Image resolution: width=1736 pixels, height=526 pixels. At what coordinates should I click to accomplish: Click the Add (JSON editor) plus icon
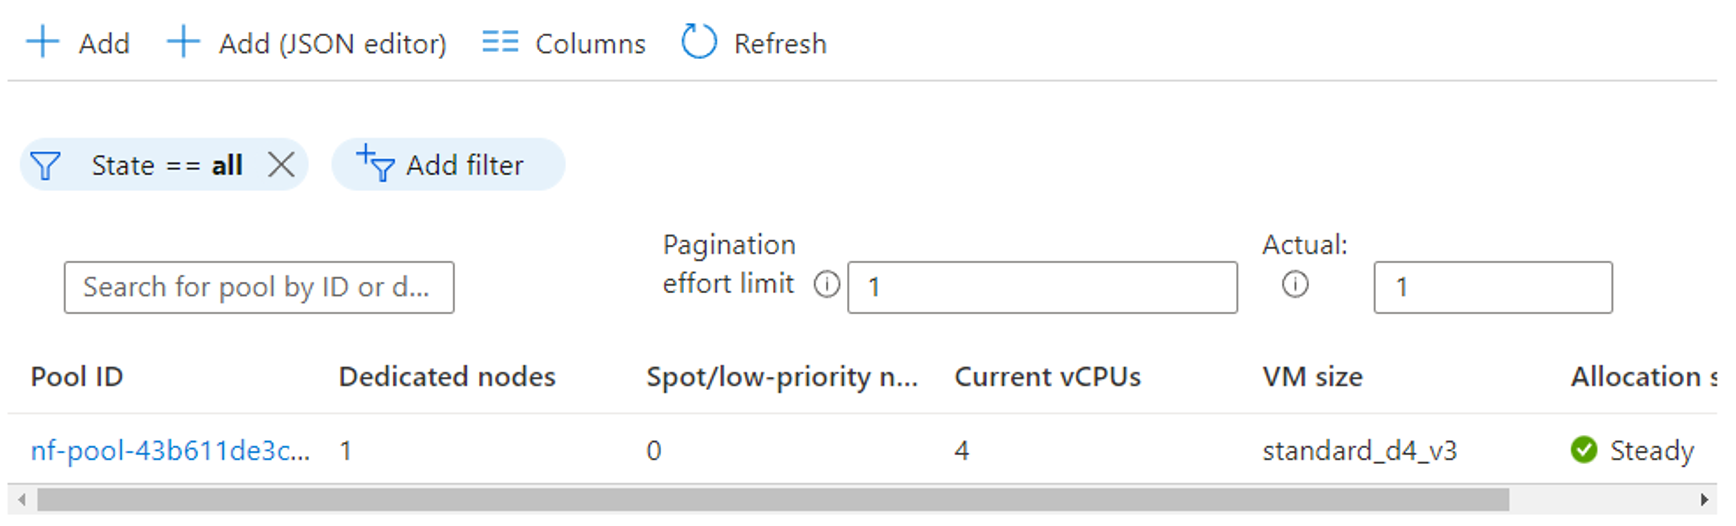coord(183,43)
